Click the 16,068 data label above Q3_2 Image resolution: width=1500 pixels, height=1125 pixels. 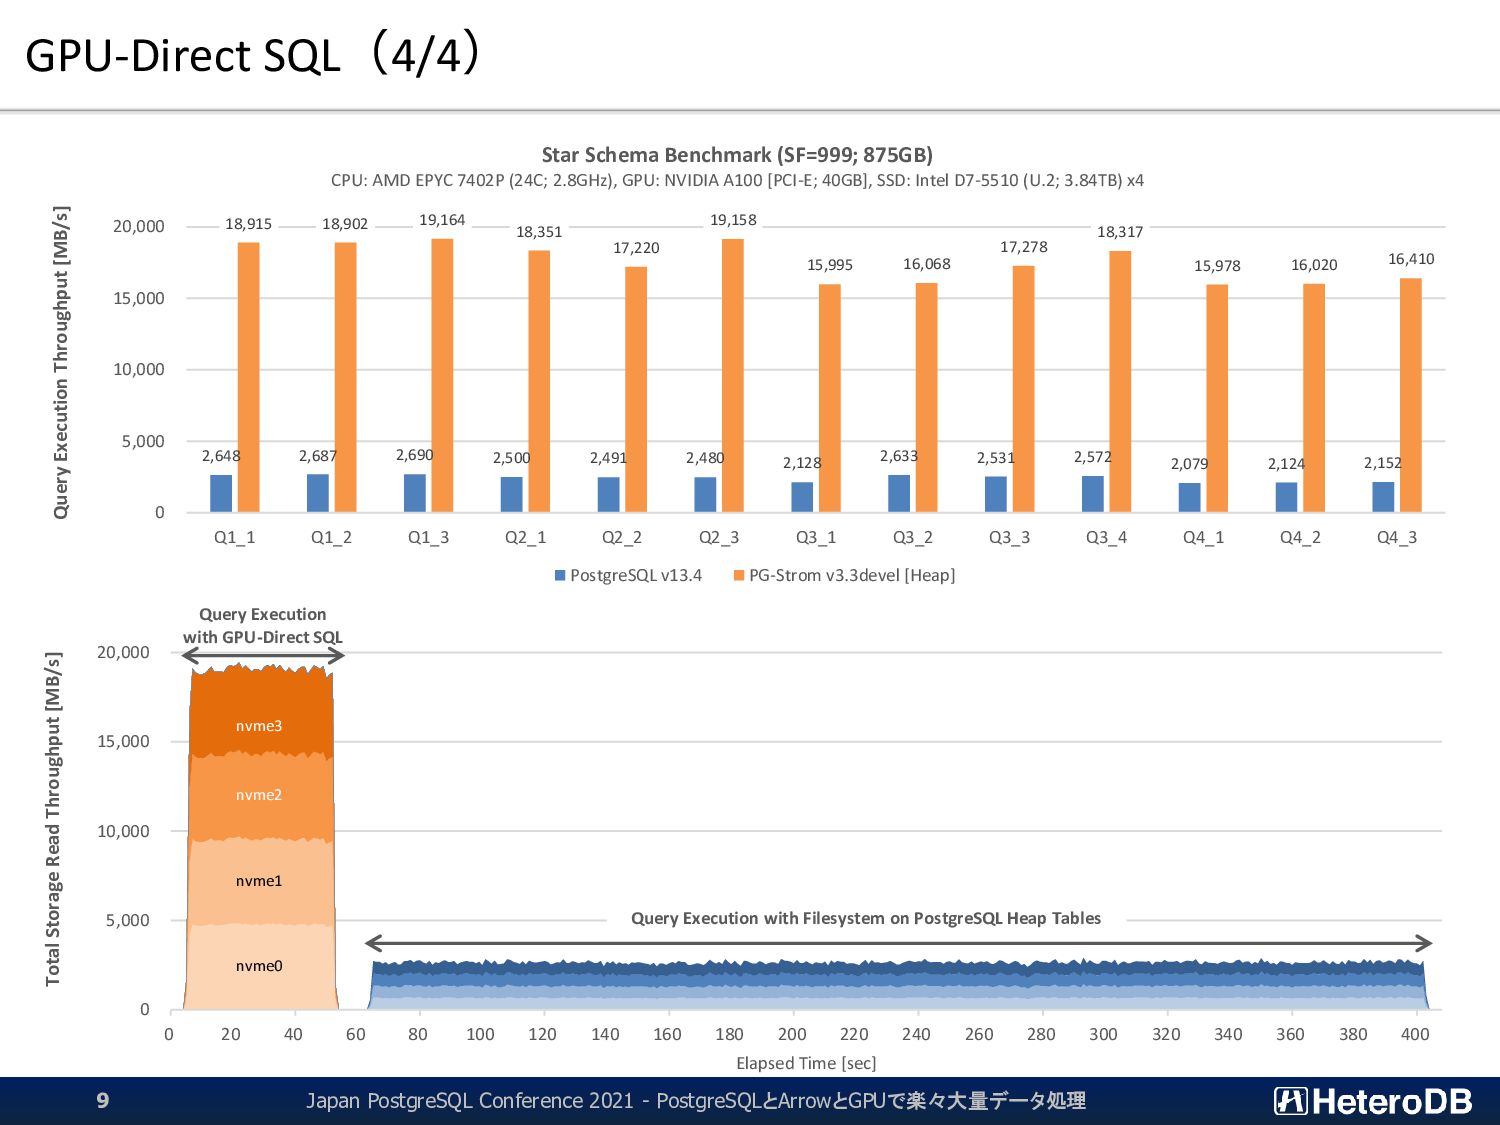pyautogui.click(x=927, y=264)
